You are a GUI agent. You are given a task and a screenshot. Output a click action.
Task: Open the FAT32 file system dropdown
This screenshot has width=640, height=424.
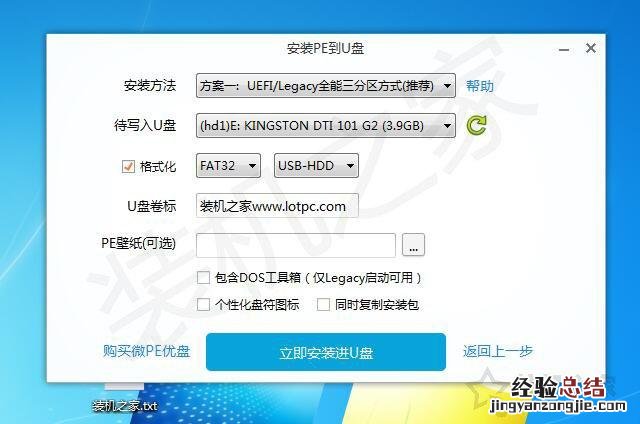tap(228, 166)
